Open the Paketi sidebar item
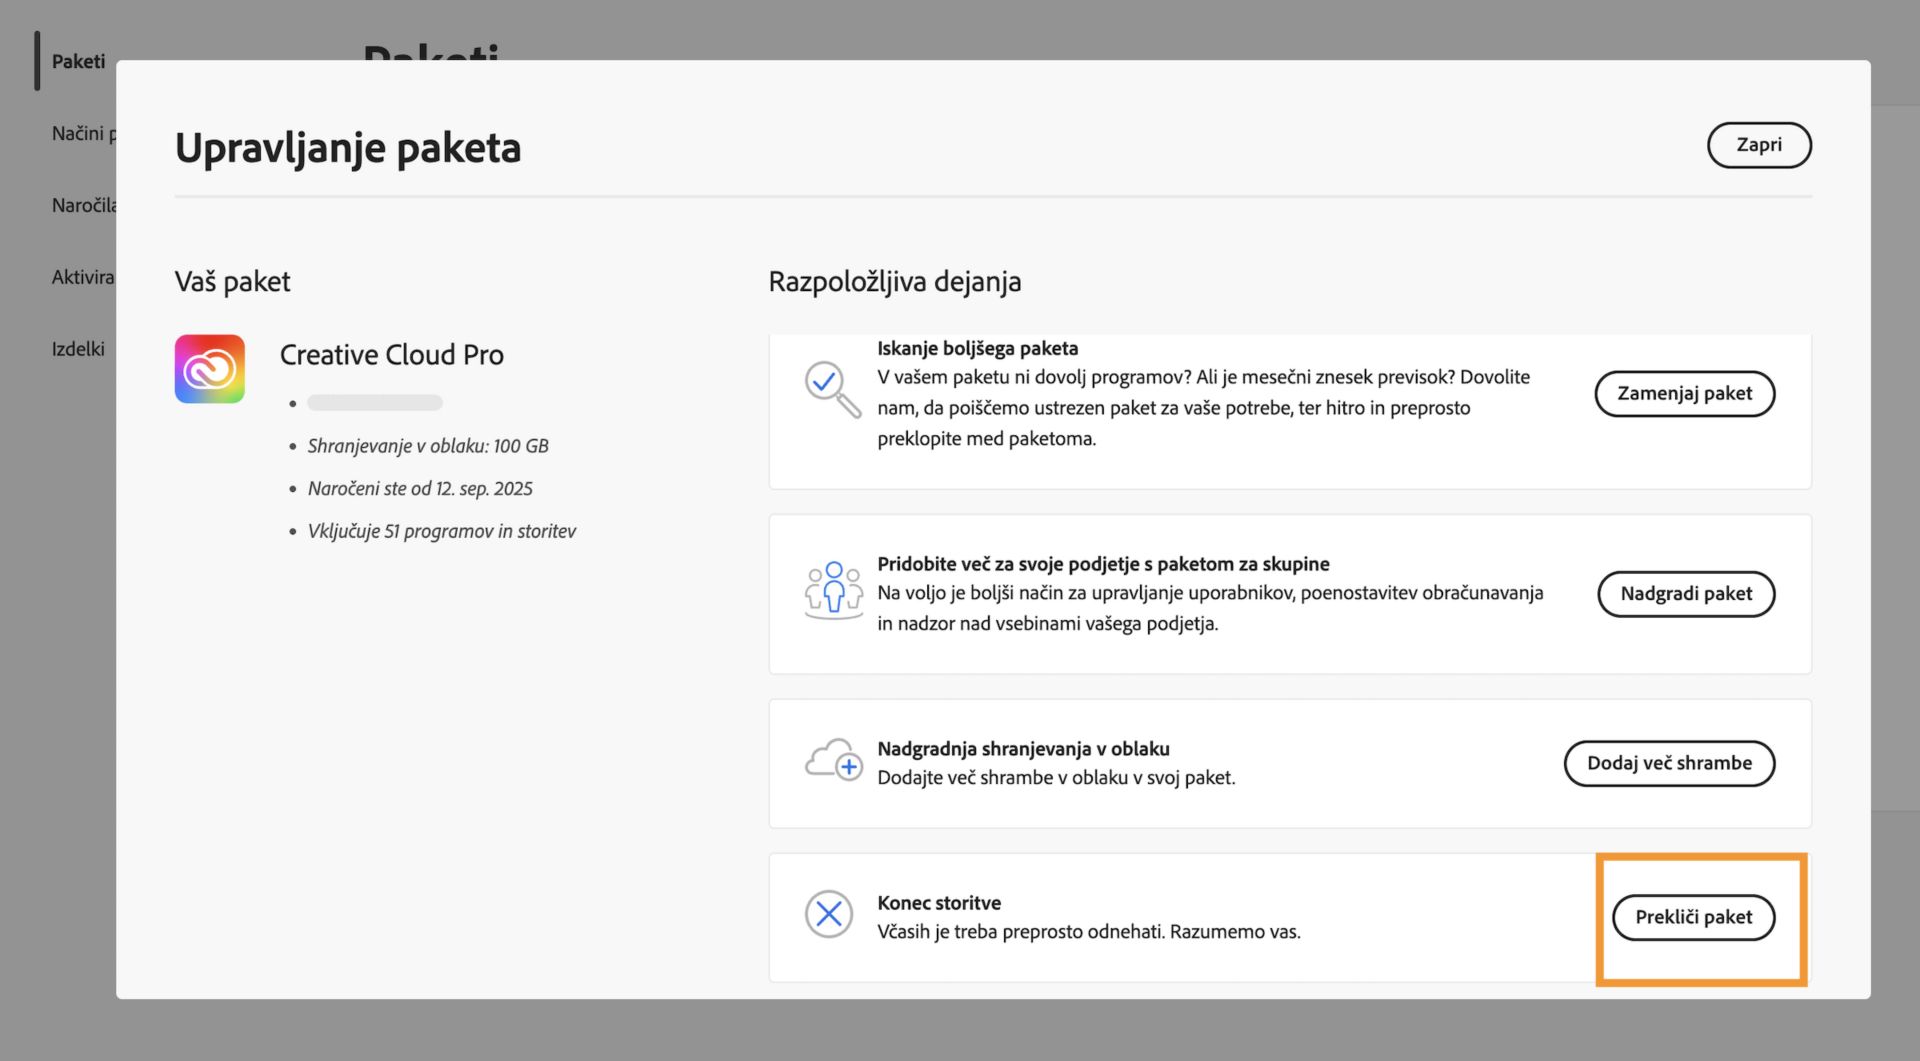The width and height of the screenshot is (1920, 1061). (x=78, y=61)
